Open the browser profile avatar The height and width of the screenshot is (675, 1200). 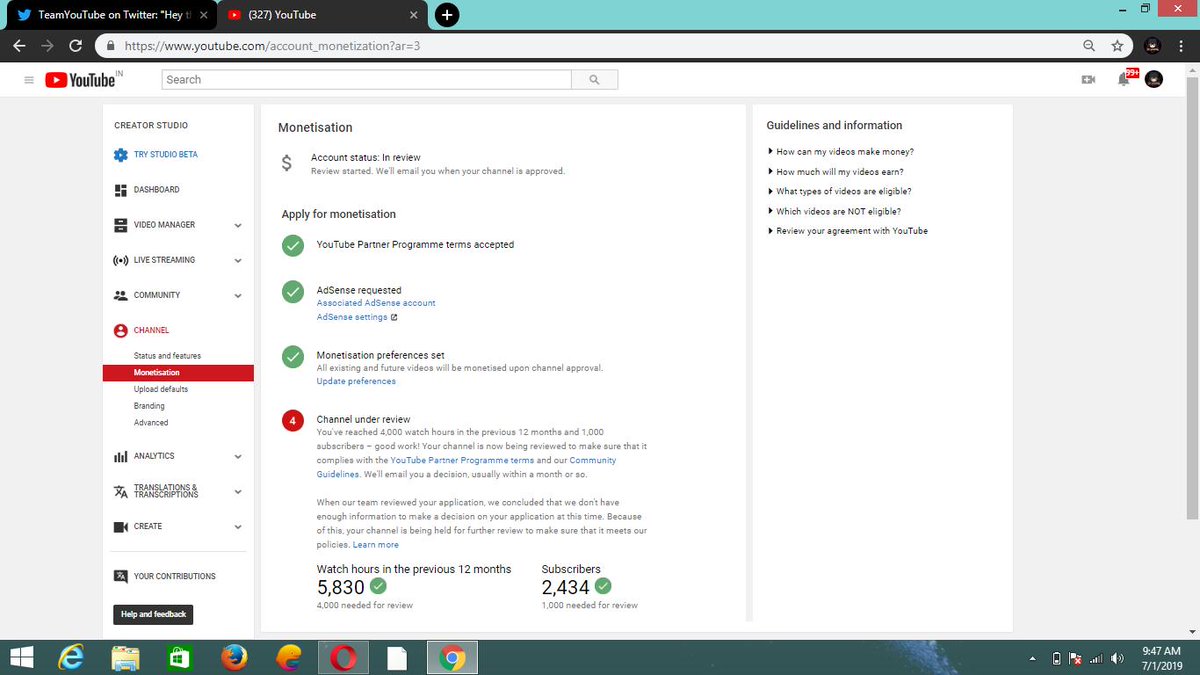[1152, 46]
